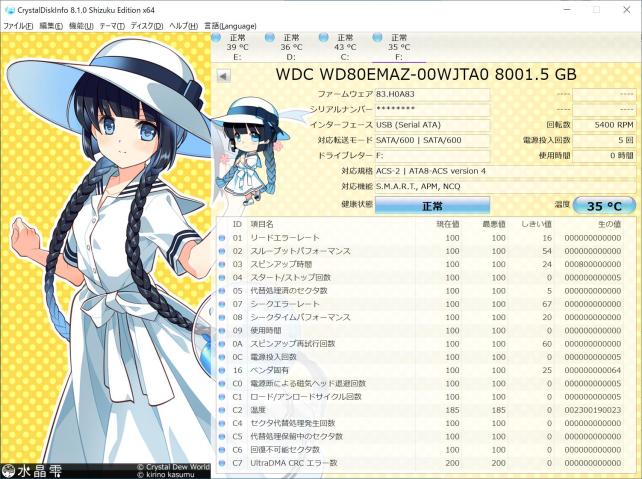642x479 pixels.
Task: Select the 代替処理済のセクタ数 attribute text
Action: point(289,291)
